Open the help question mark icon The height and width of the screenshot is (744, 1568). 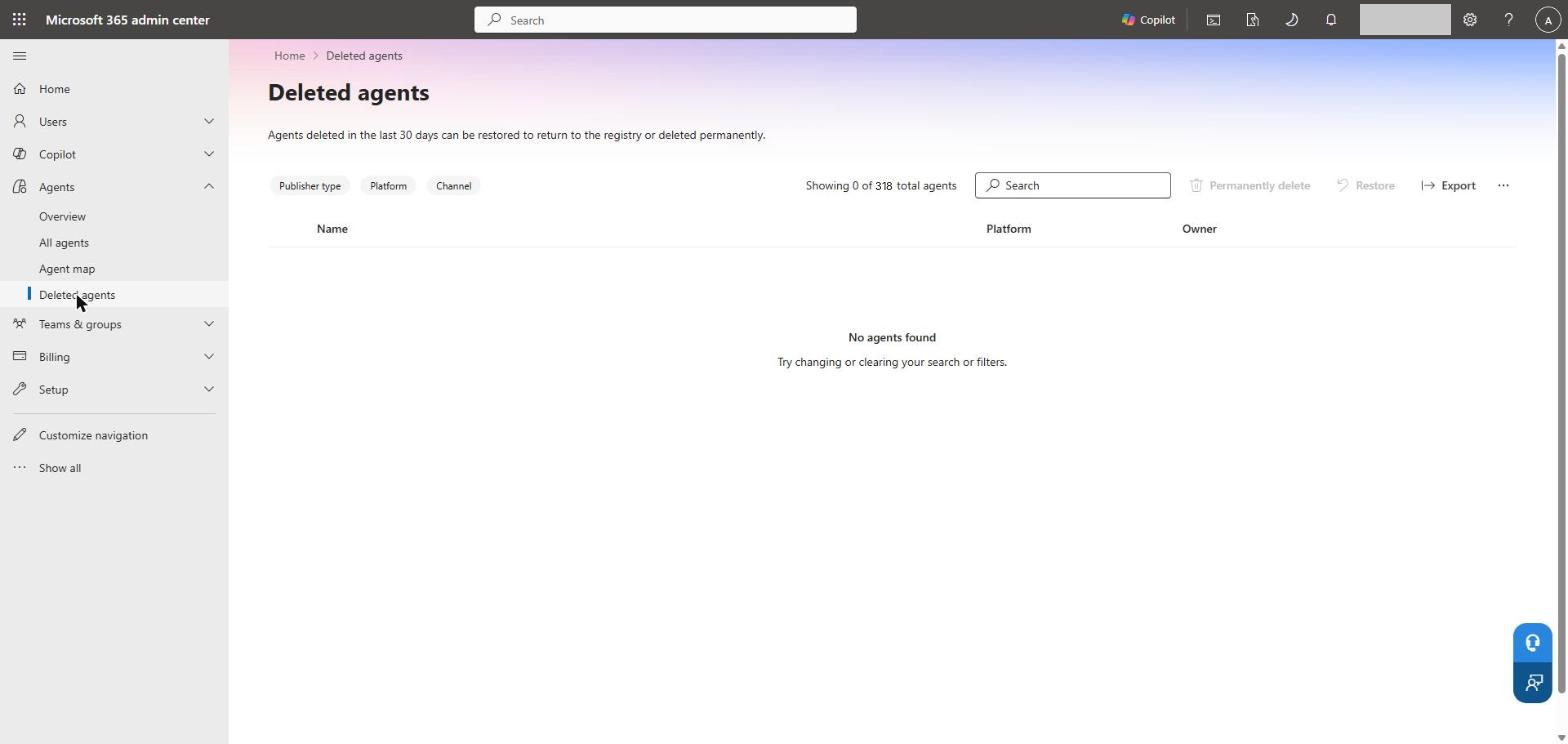pos(1509,20)
